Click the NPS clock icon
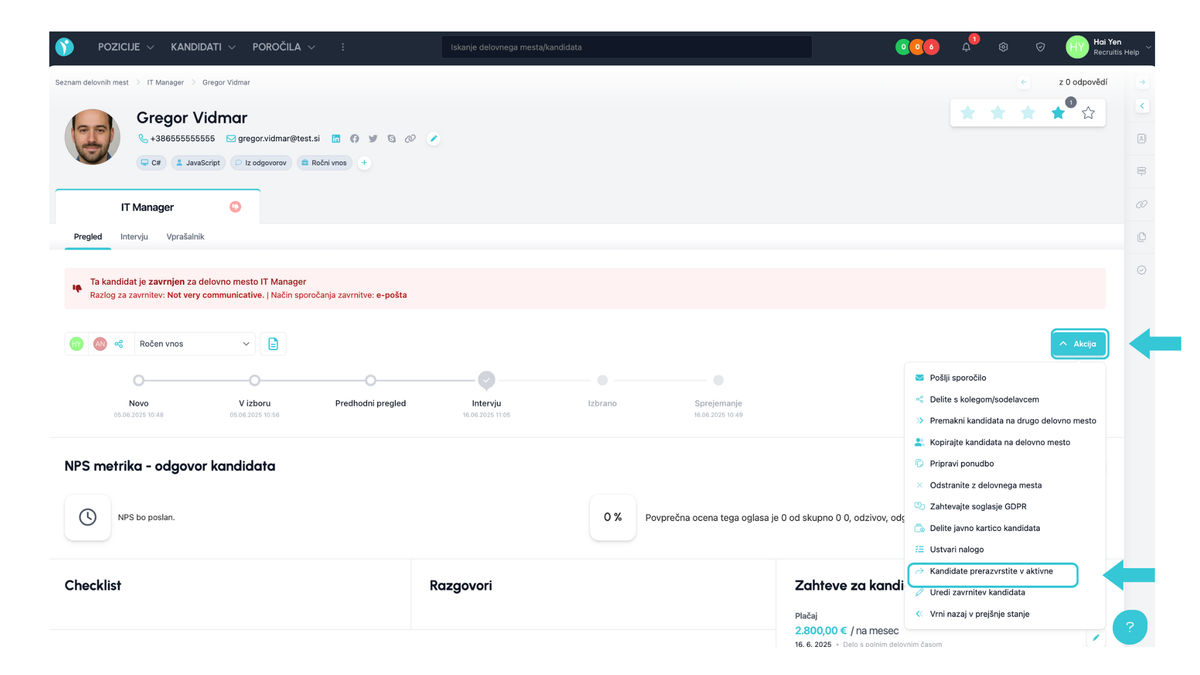 coord(88,517)
